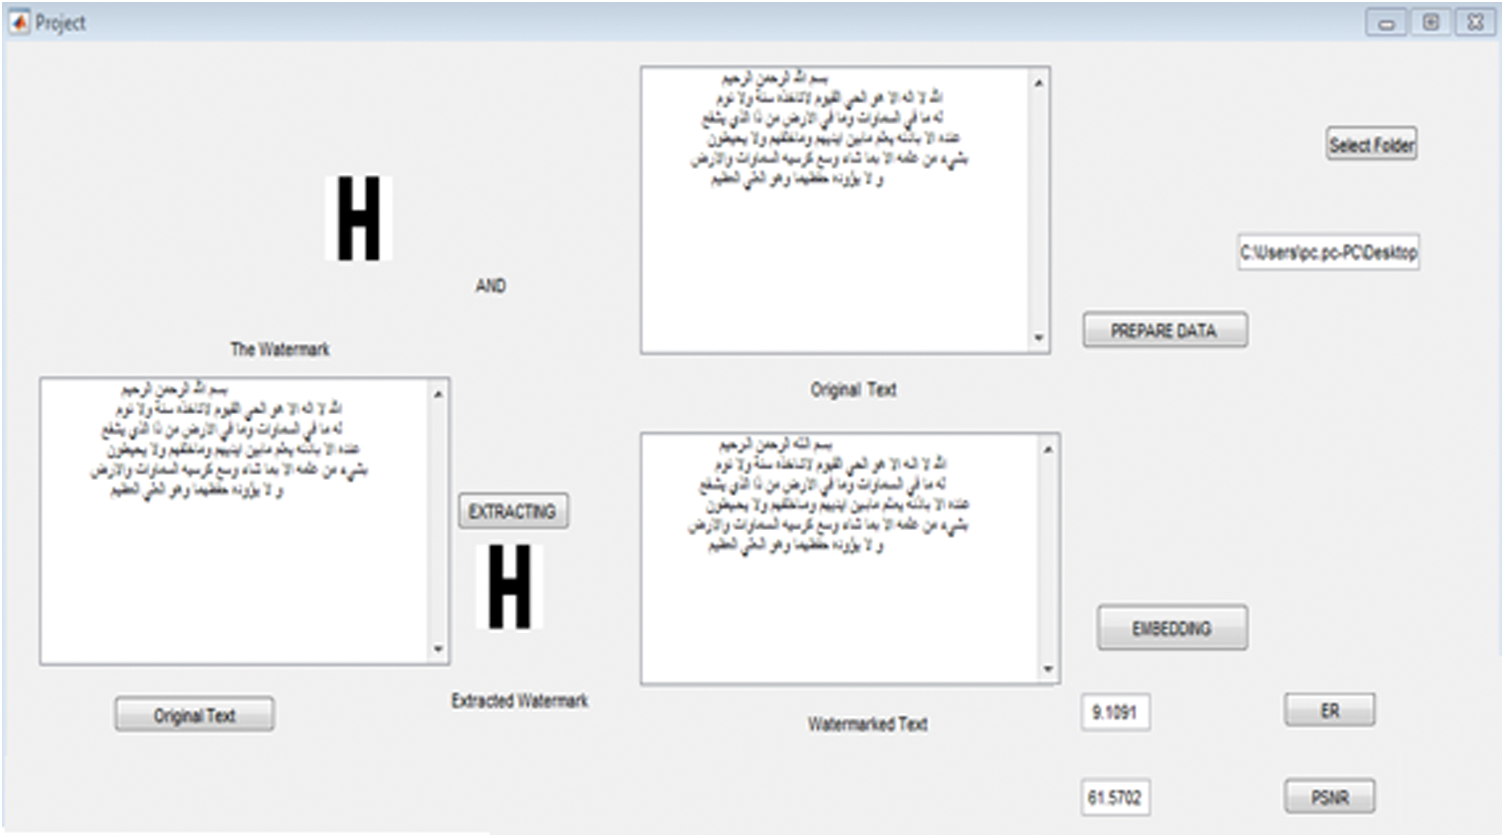Viewport: 1505px width, 838px height.
Task: Calculate using the PSNR button
Action: [x=1329, y=797]
